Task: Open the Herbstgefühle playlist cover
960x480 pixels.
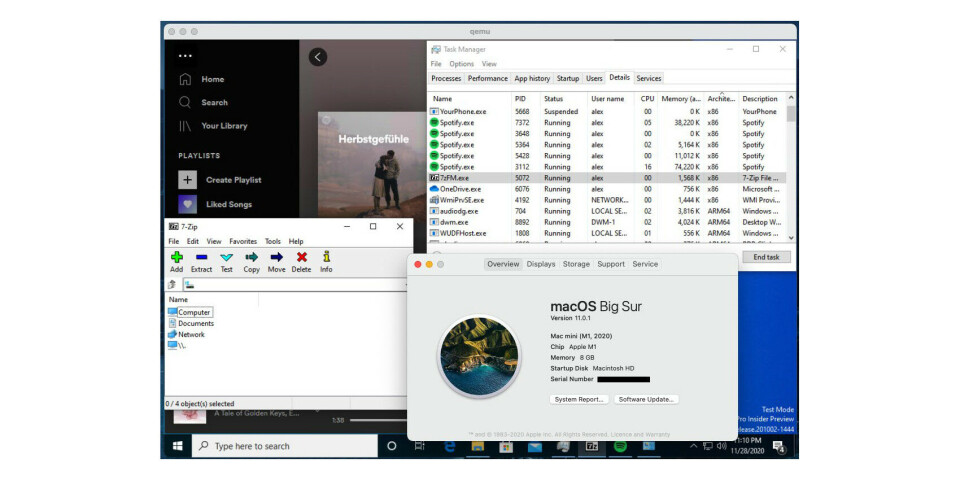Action: [372, 164]
